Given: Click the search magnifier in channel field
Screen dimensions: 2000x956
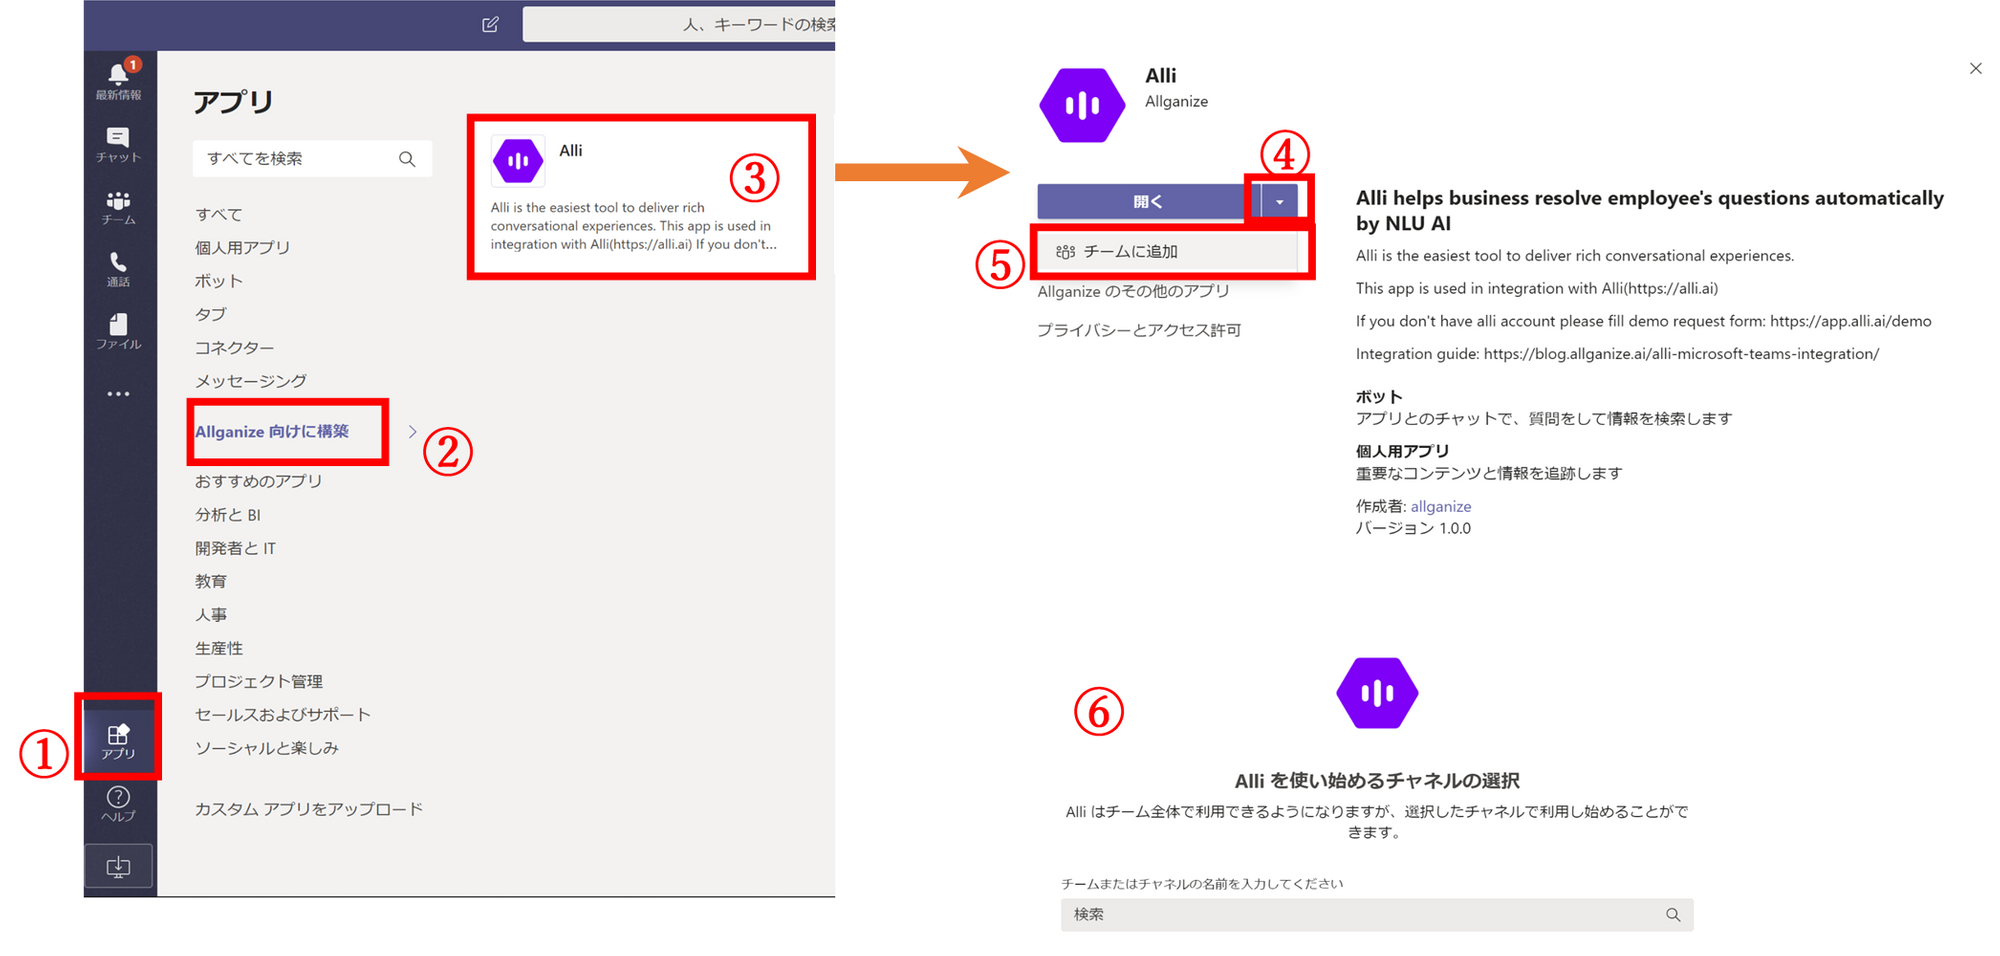Looking at the screenshot, I should pyautogui.click(x=1673, y=915).
